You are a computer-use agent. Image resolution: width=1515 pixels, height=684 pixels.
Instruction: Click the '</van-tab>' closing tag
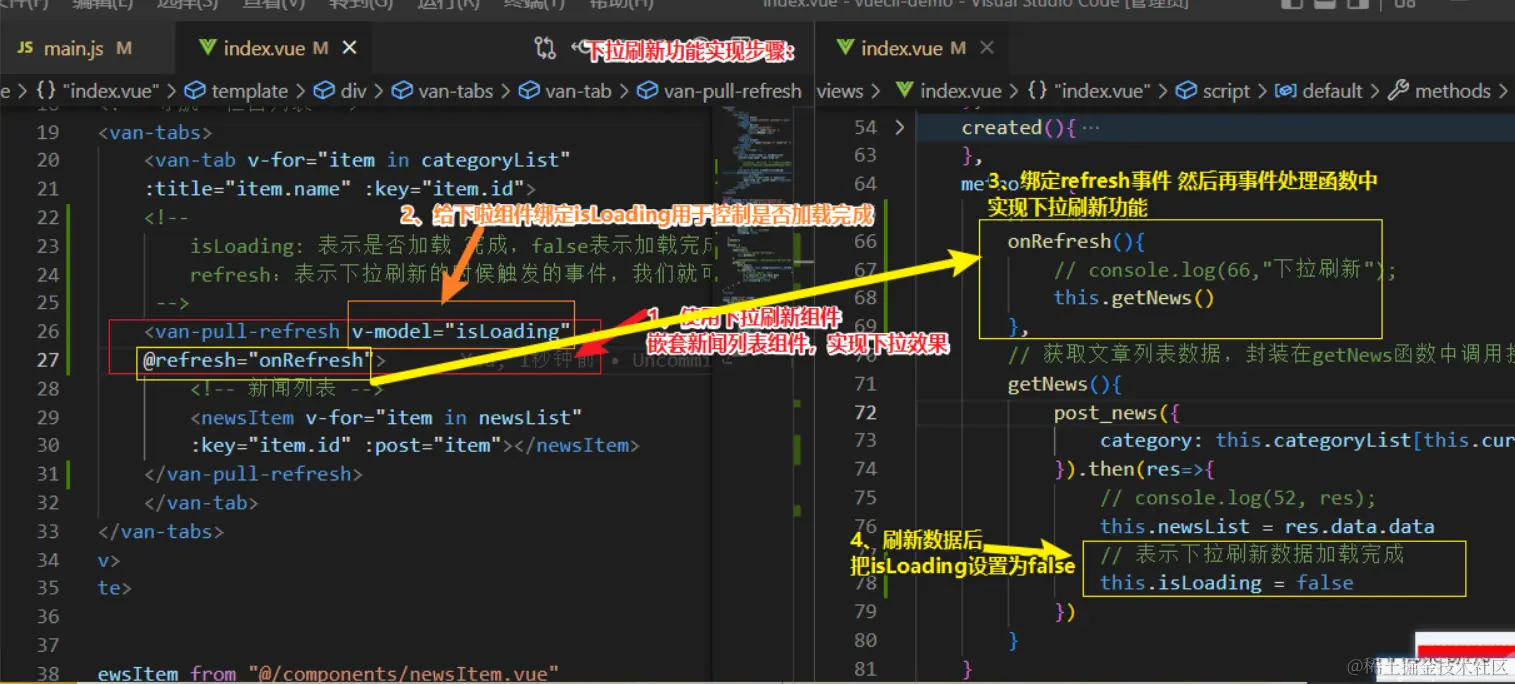pos(201,502)
